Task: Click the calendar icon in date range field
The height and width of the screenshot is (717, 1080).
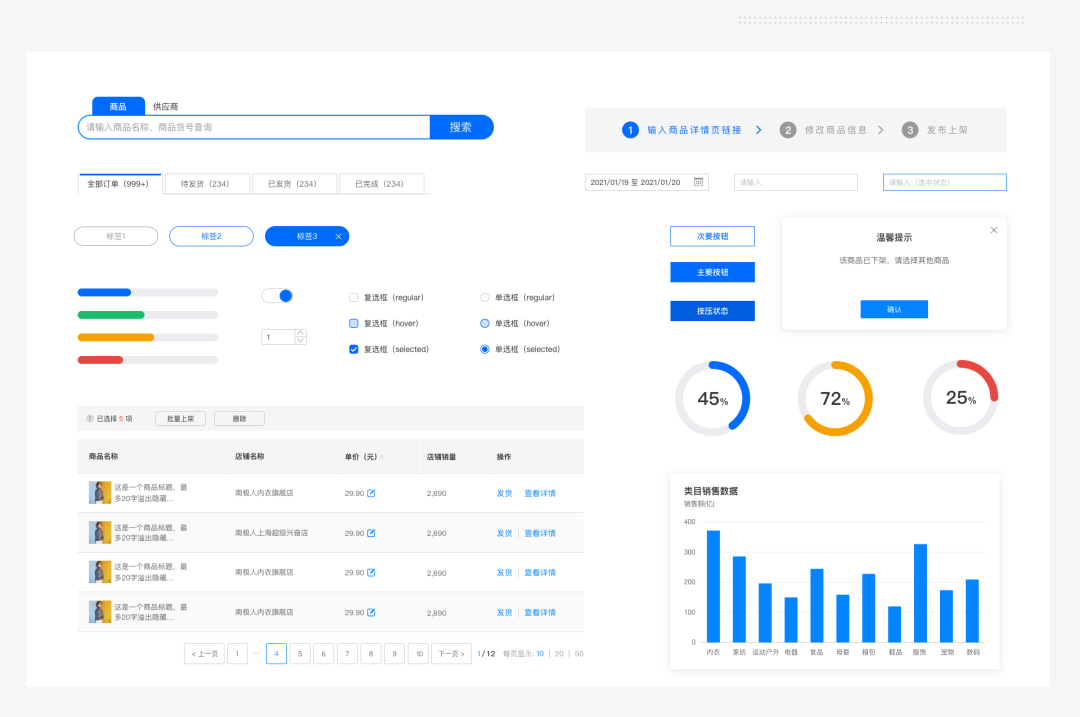Action: 698,182
